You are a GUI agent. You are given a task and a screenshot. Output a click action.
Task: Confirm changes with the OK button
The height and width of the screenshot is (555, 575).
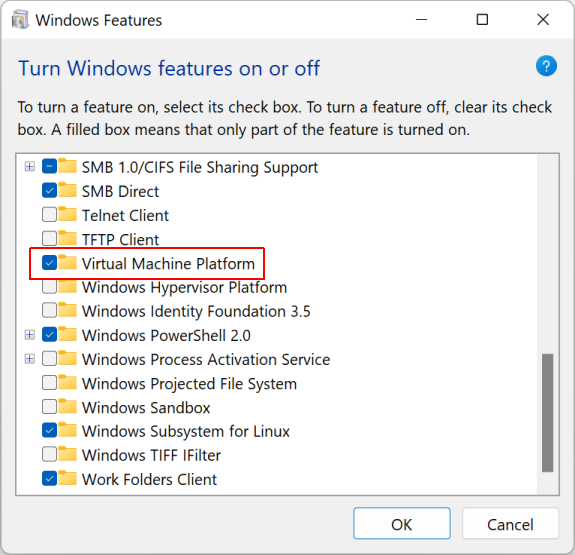[402, 523]
